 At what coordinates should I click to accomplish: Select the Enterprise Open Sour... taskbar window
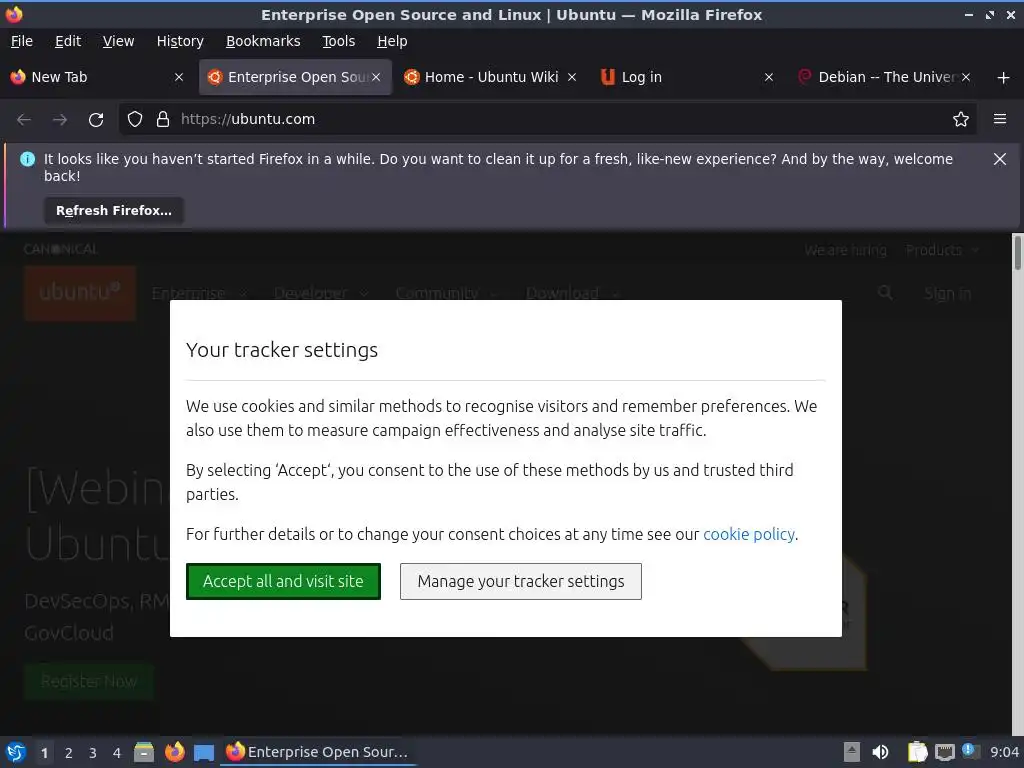(x=318, y=752)
